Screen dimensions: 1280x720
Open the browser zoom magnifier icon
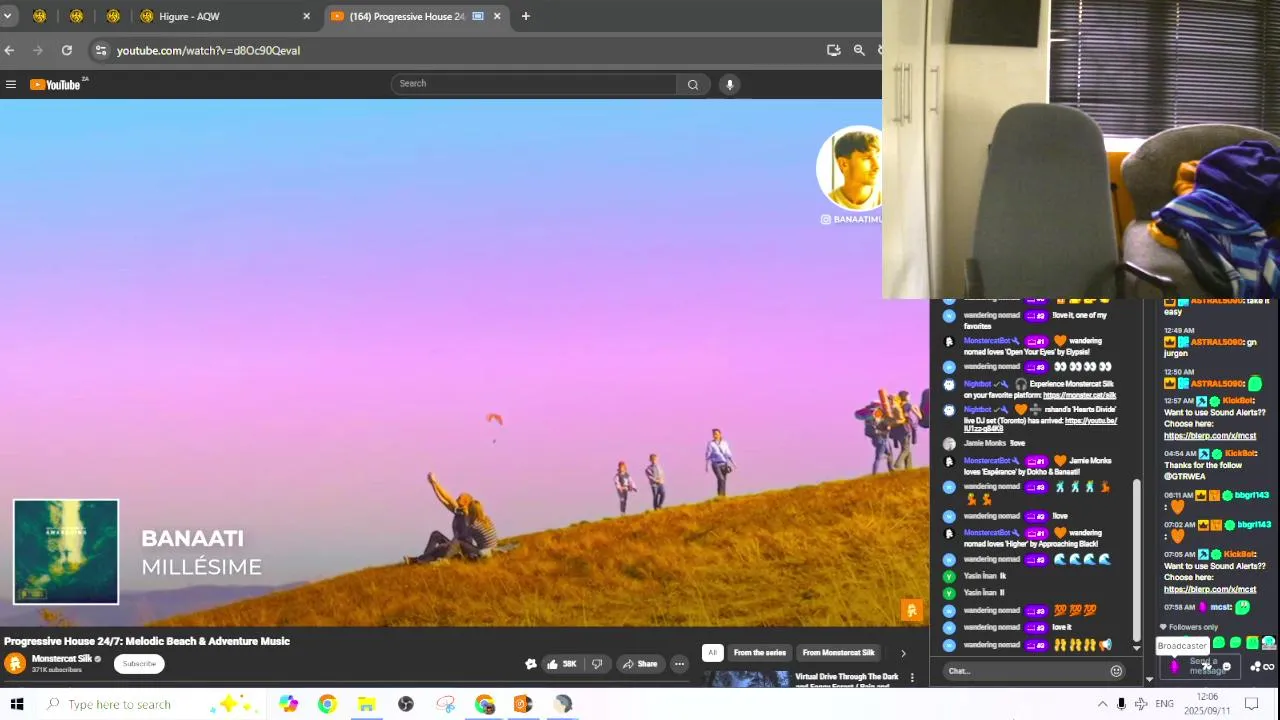(x=859, y=50)
